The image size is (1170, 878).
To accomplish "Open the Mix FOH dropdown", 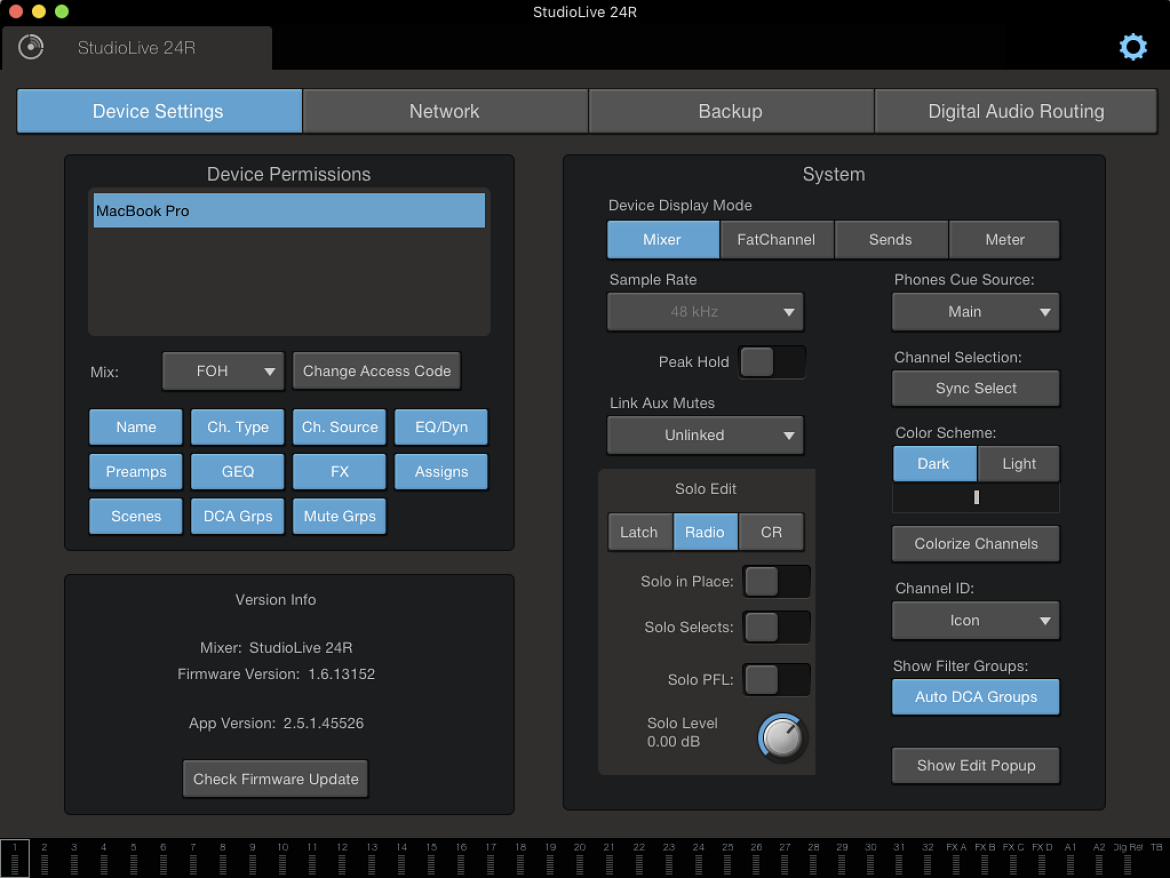I will (223, 371).
